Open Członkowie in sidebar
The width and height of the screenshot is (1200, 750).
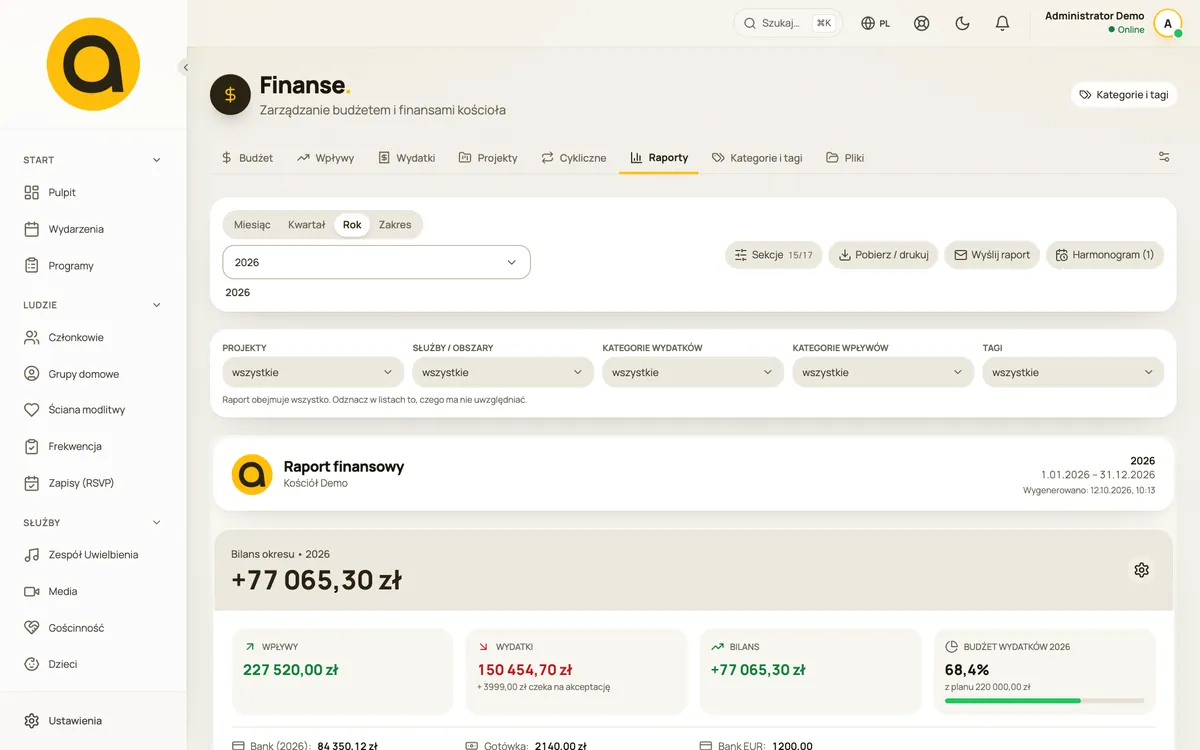pyautogui.click(x=93, y=338)
